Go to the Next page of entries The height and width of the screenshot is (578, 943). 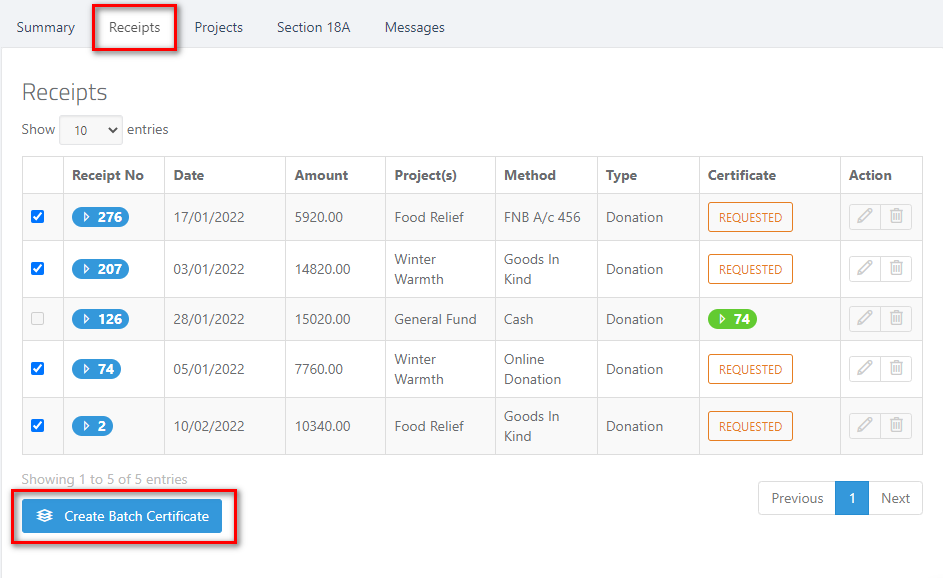click(895, 498)
